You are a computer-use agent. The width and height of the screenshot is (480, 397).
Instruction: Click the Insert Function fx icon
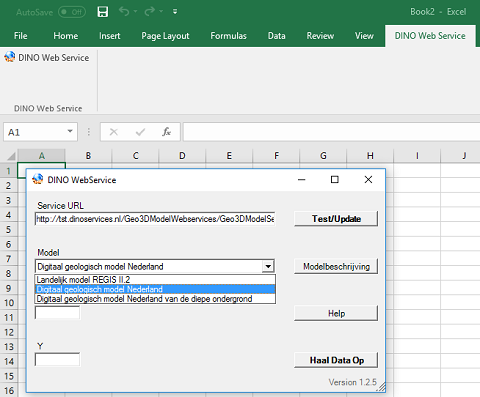[x=166, y=132]
